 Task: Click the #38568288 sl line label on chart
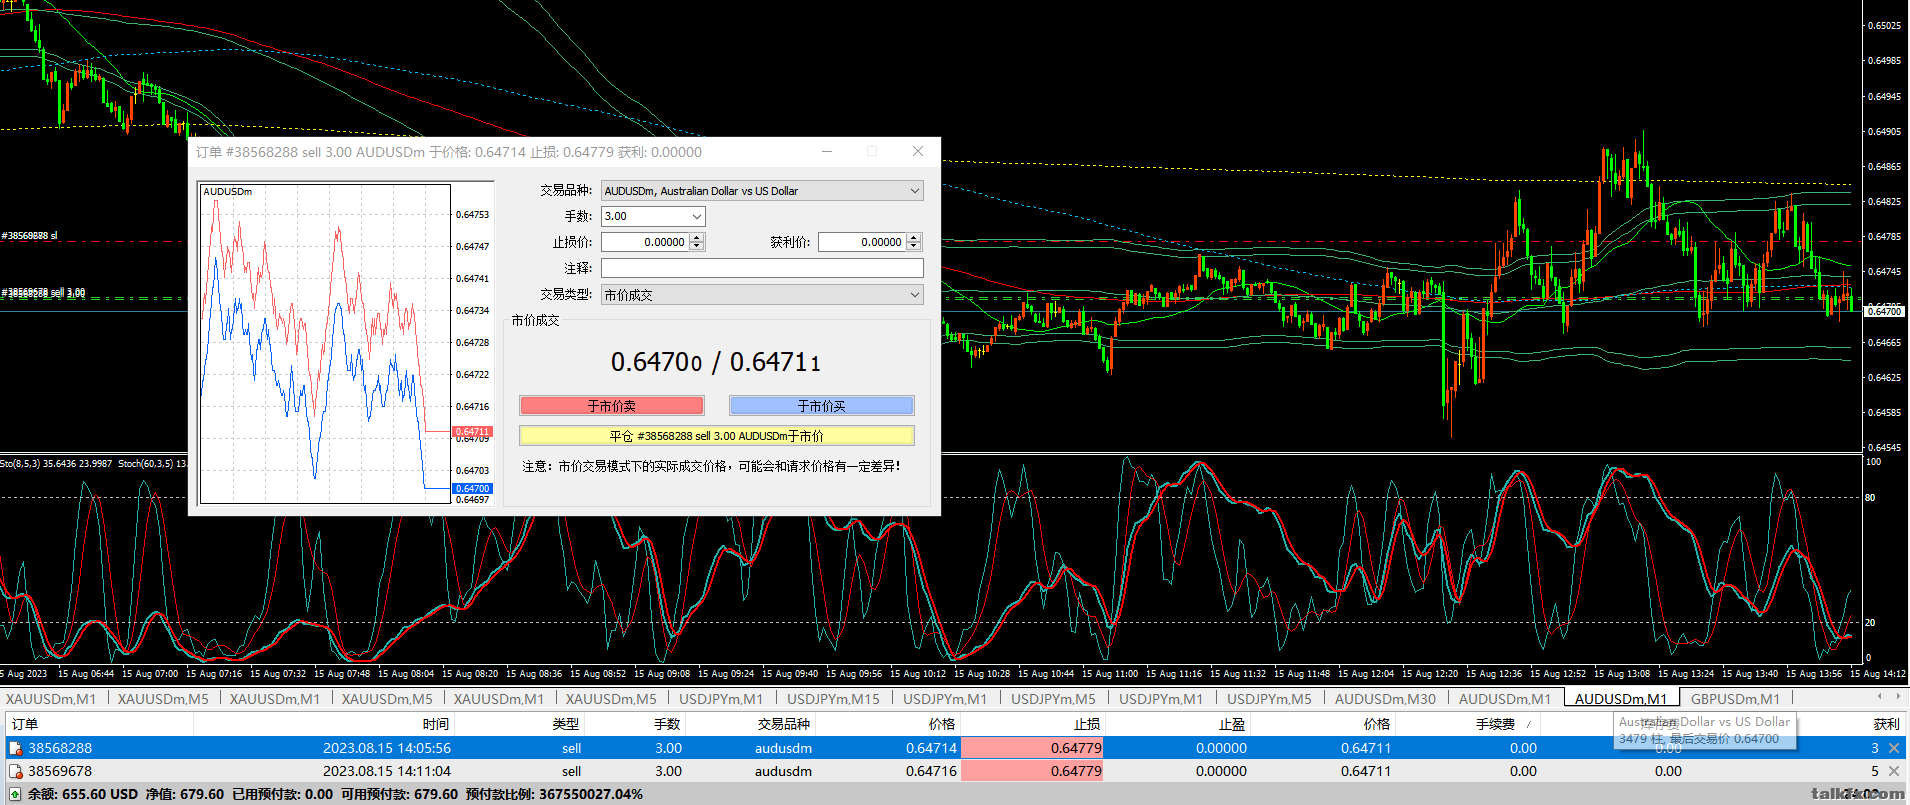pyautogui.click(x=29, y=236)
